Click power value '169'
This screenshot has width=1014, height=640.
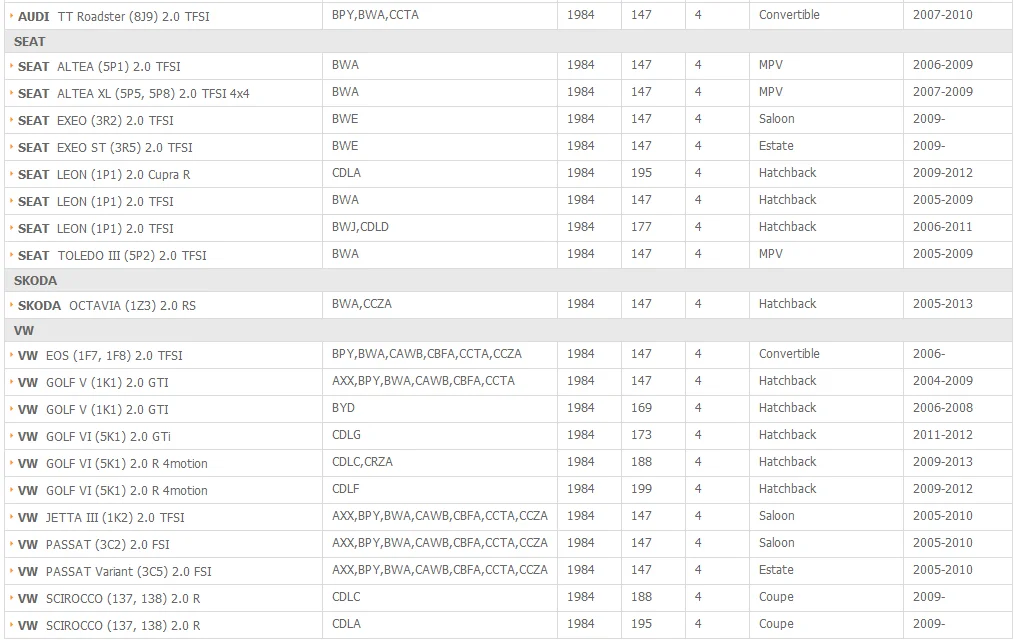pos(642,408)
